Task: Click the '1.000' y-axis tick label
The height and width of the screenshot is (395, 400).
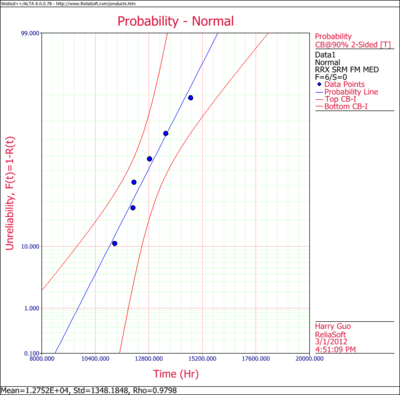Action: pos(32,308)
